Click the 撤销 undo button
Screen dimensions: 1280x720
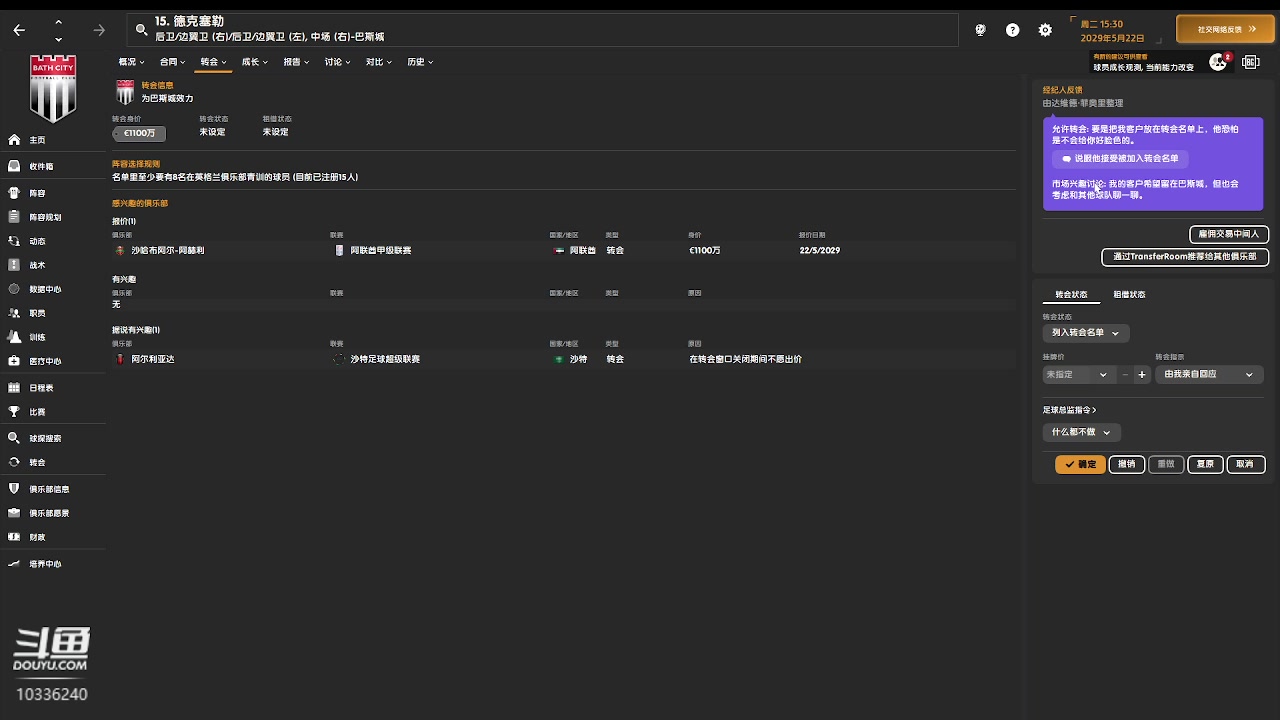(1127, 464)
